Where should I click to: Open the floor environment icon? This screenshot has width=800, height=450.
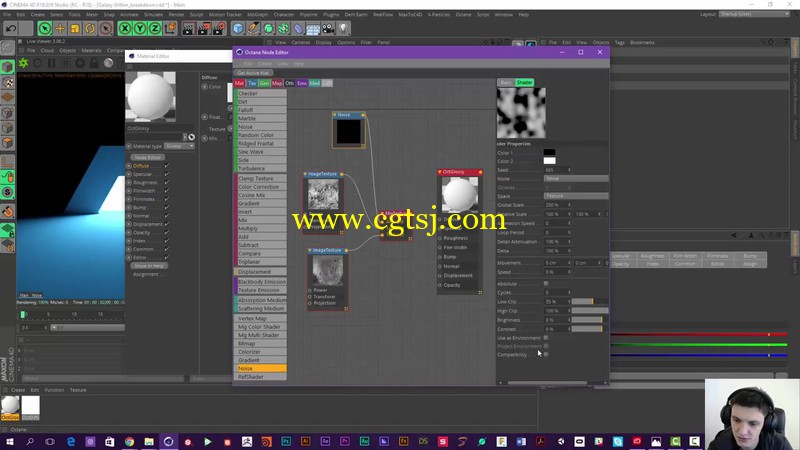[x=313, y=29]
